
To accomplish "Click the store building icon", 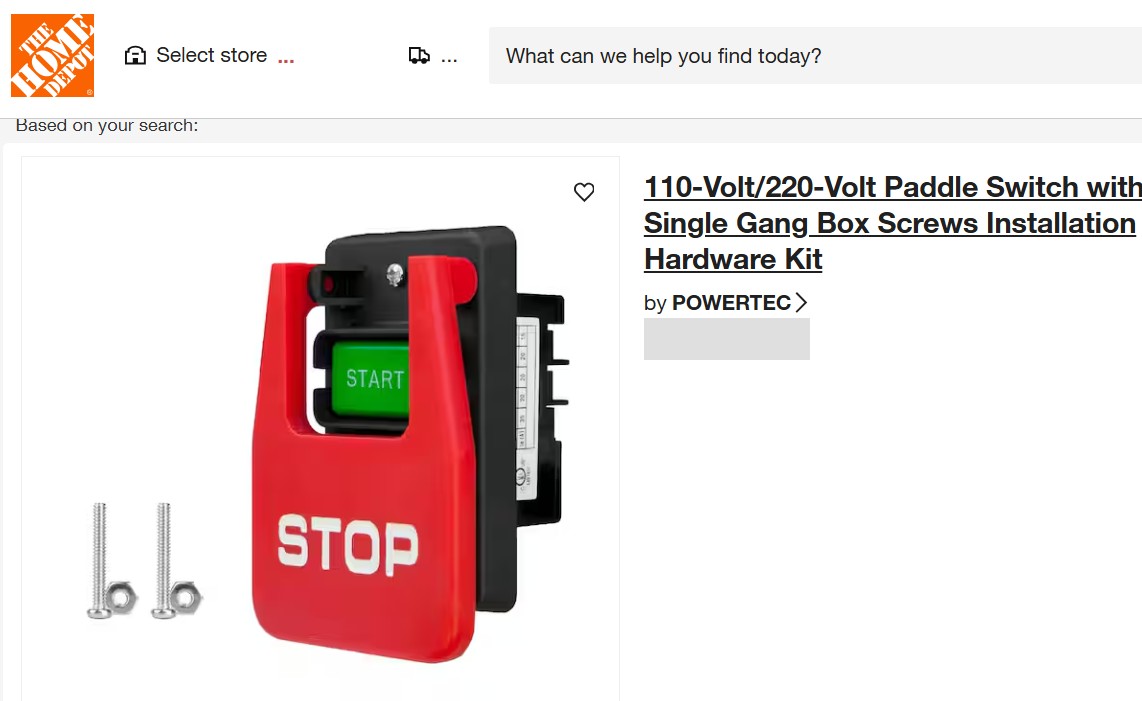I will click(x=135, y=55).
